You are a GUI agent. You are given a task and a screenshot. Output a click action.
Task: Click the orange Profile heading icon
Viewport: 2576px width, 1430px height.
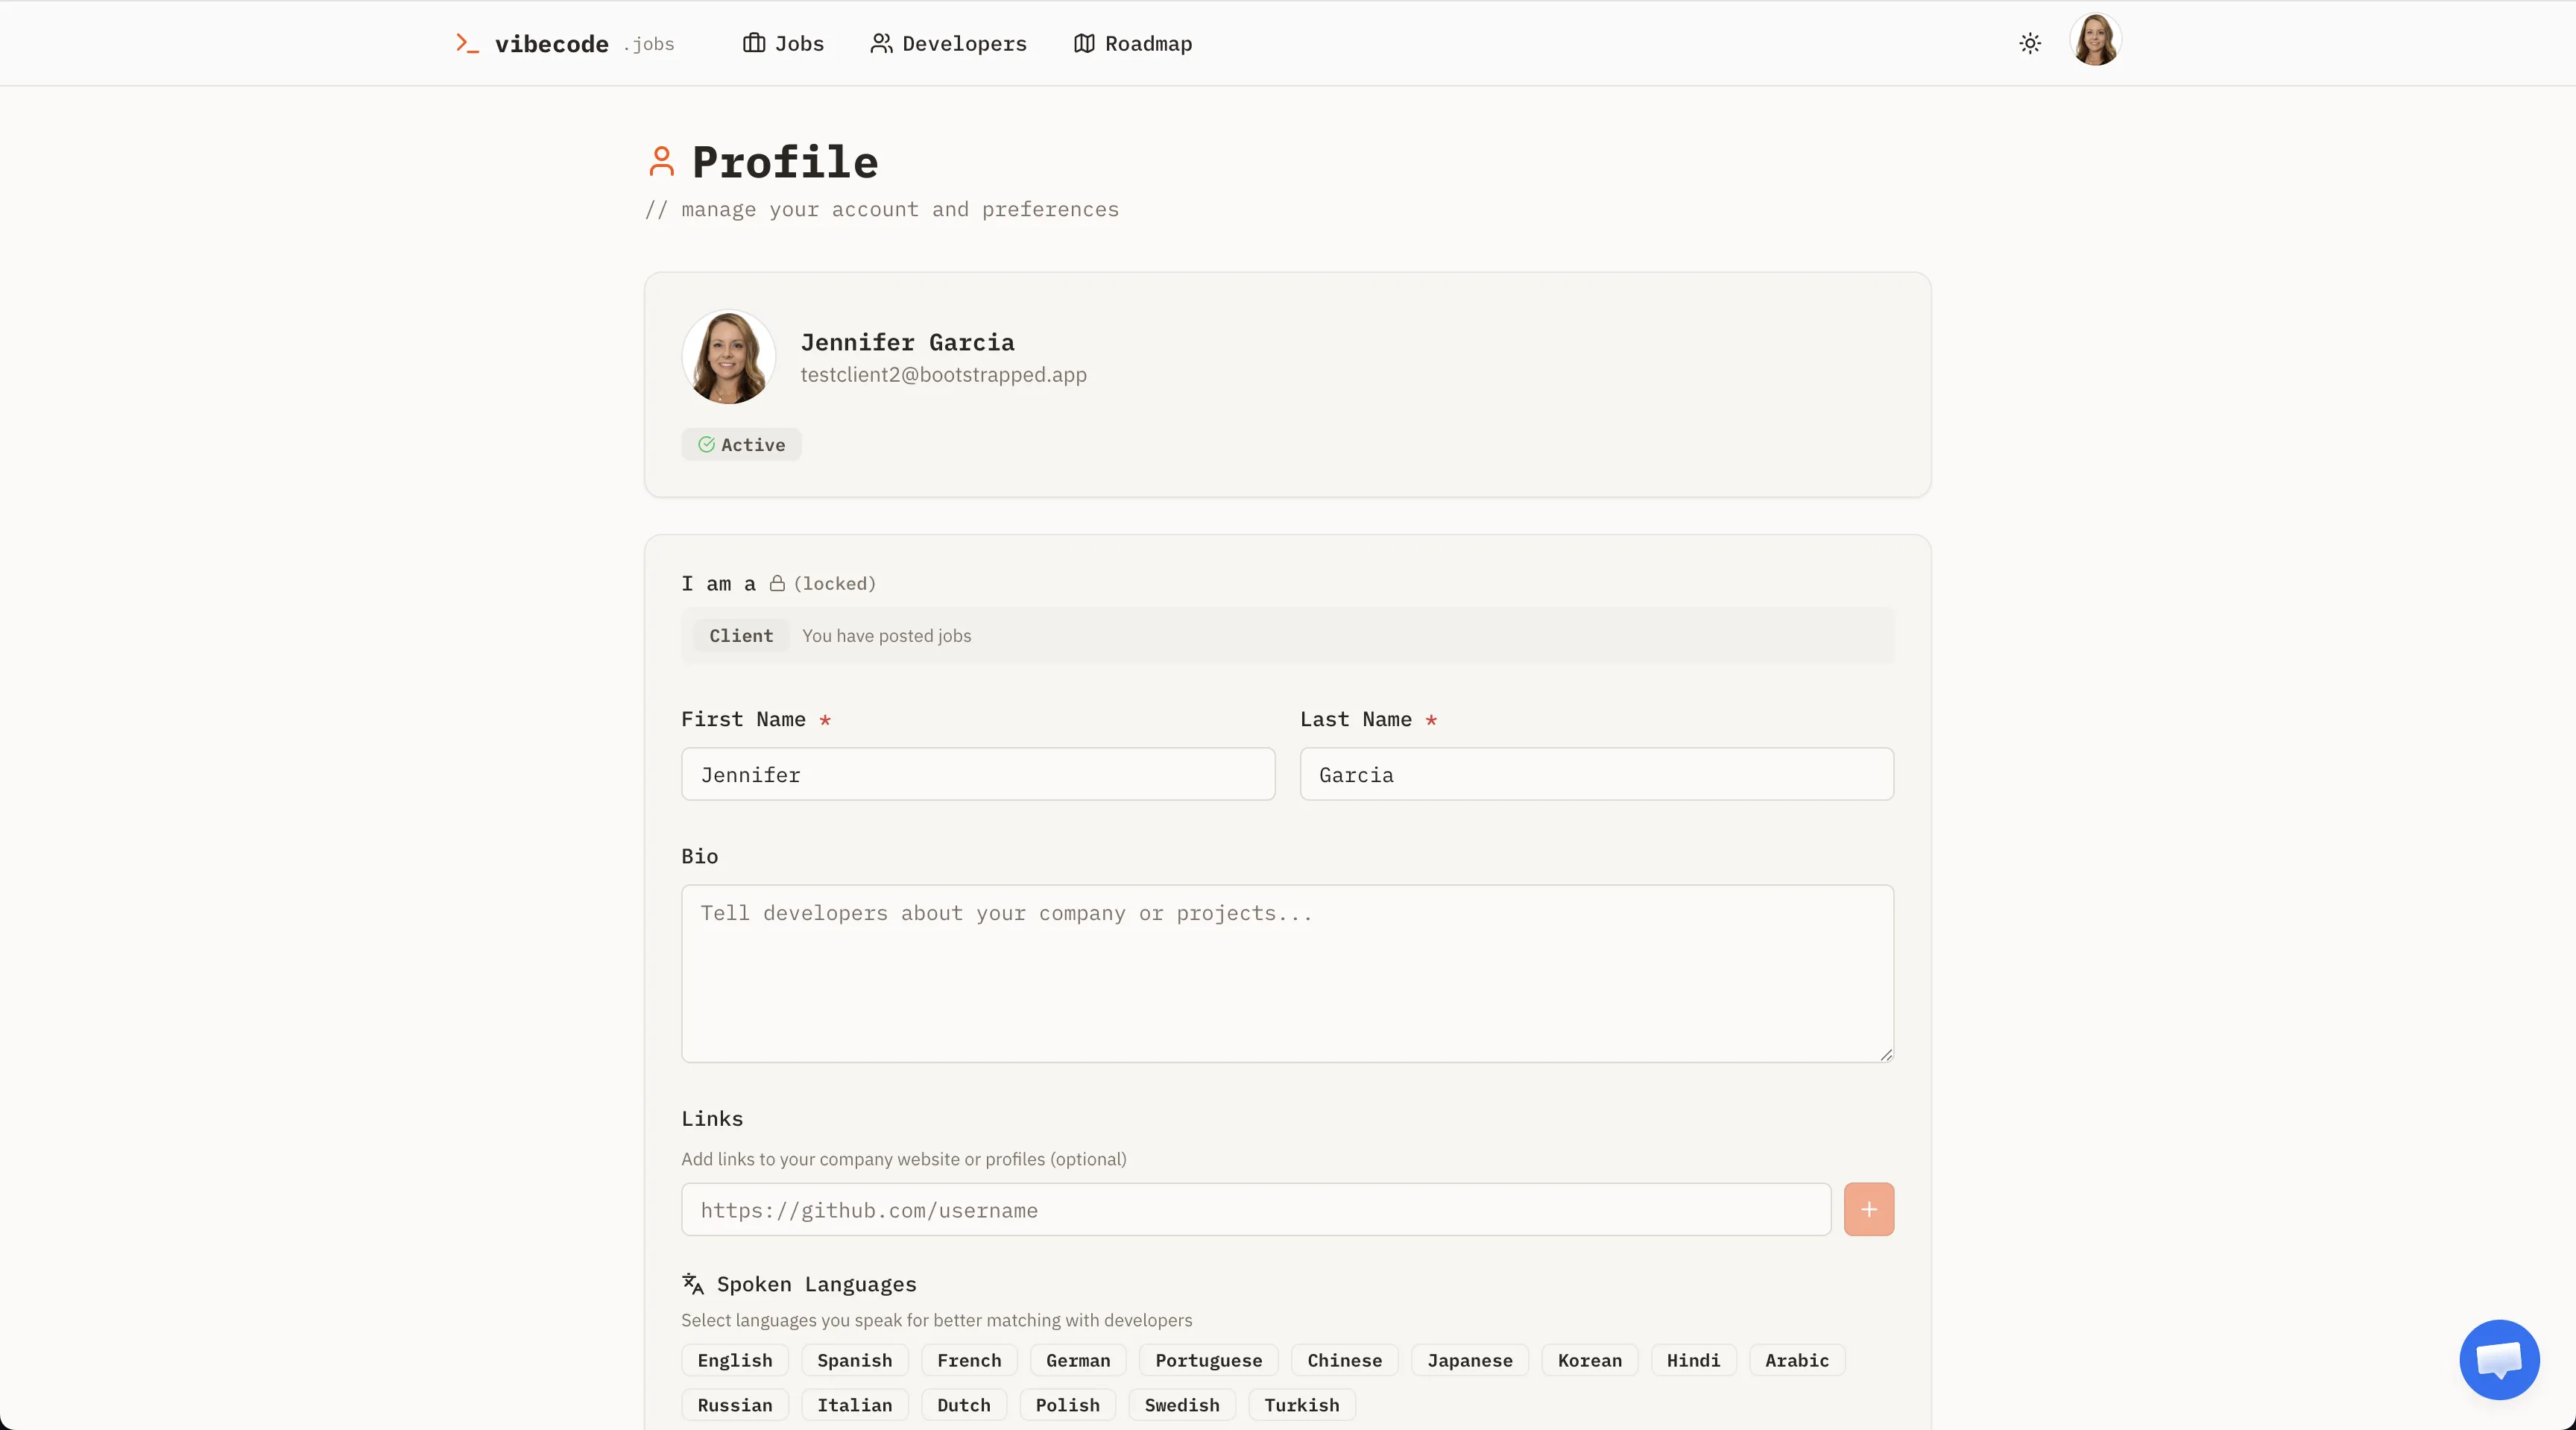tap(661, 161)
